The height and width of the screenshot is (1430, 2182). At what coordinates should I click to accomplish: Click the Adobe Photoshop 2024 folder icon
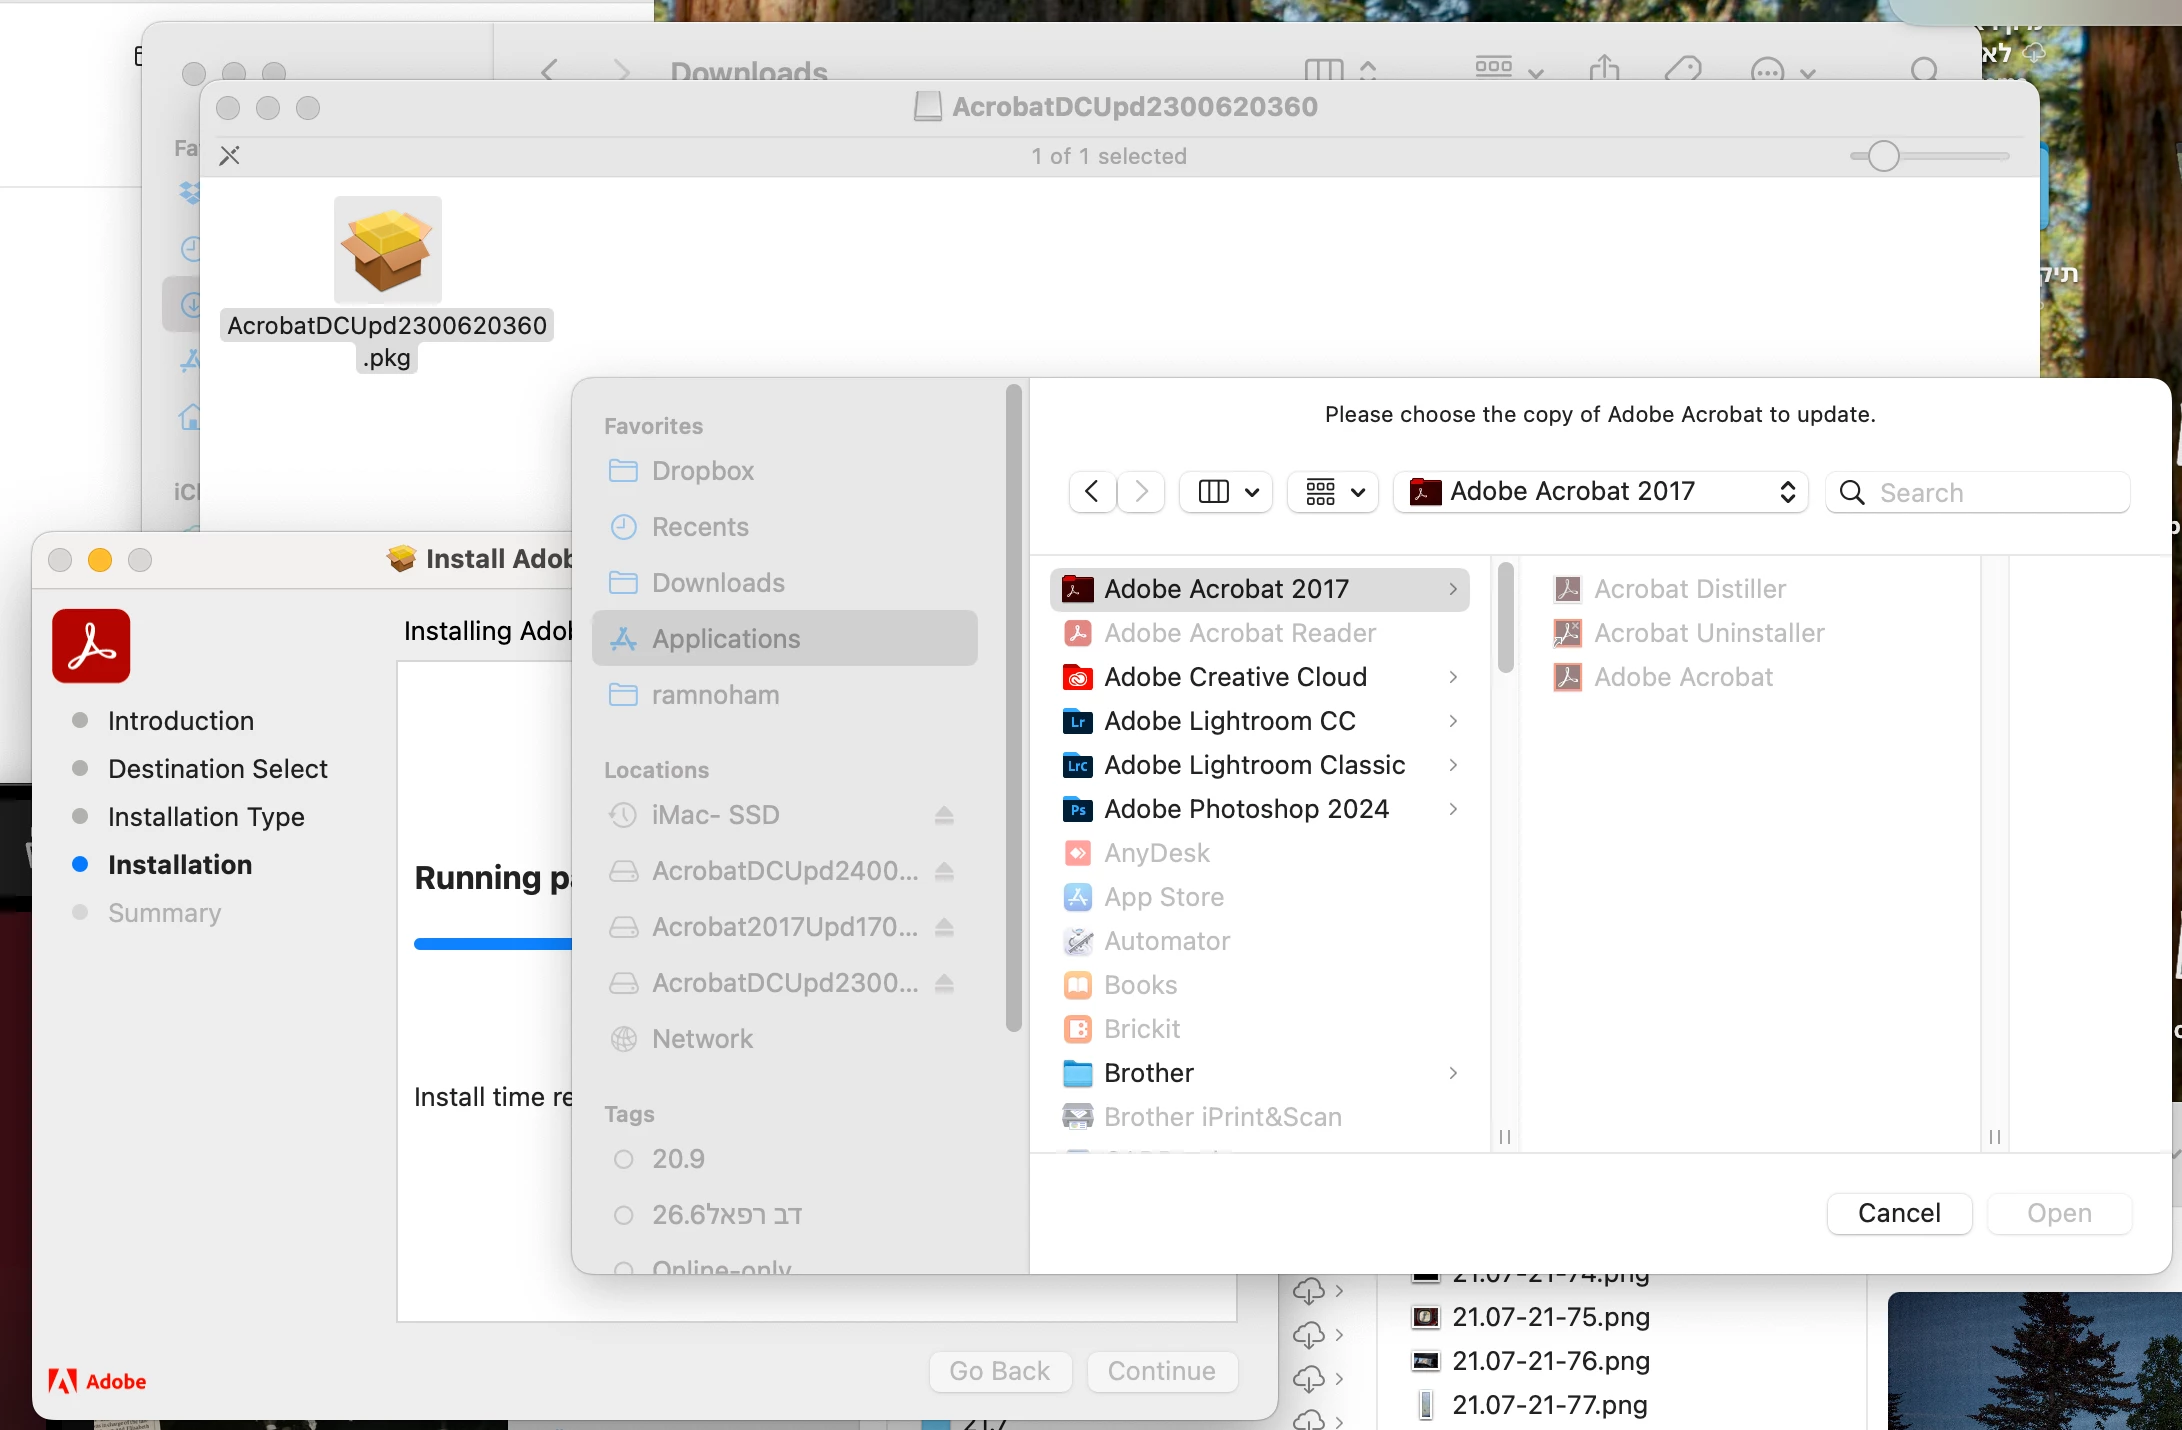point(1077,809)
